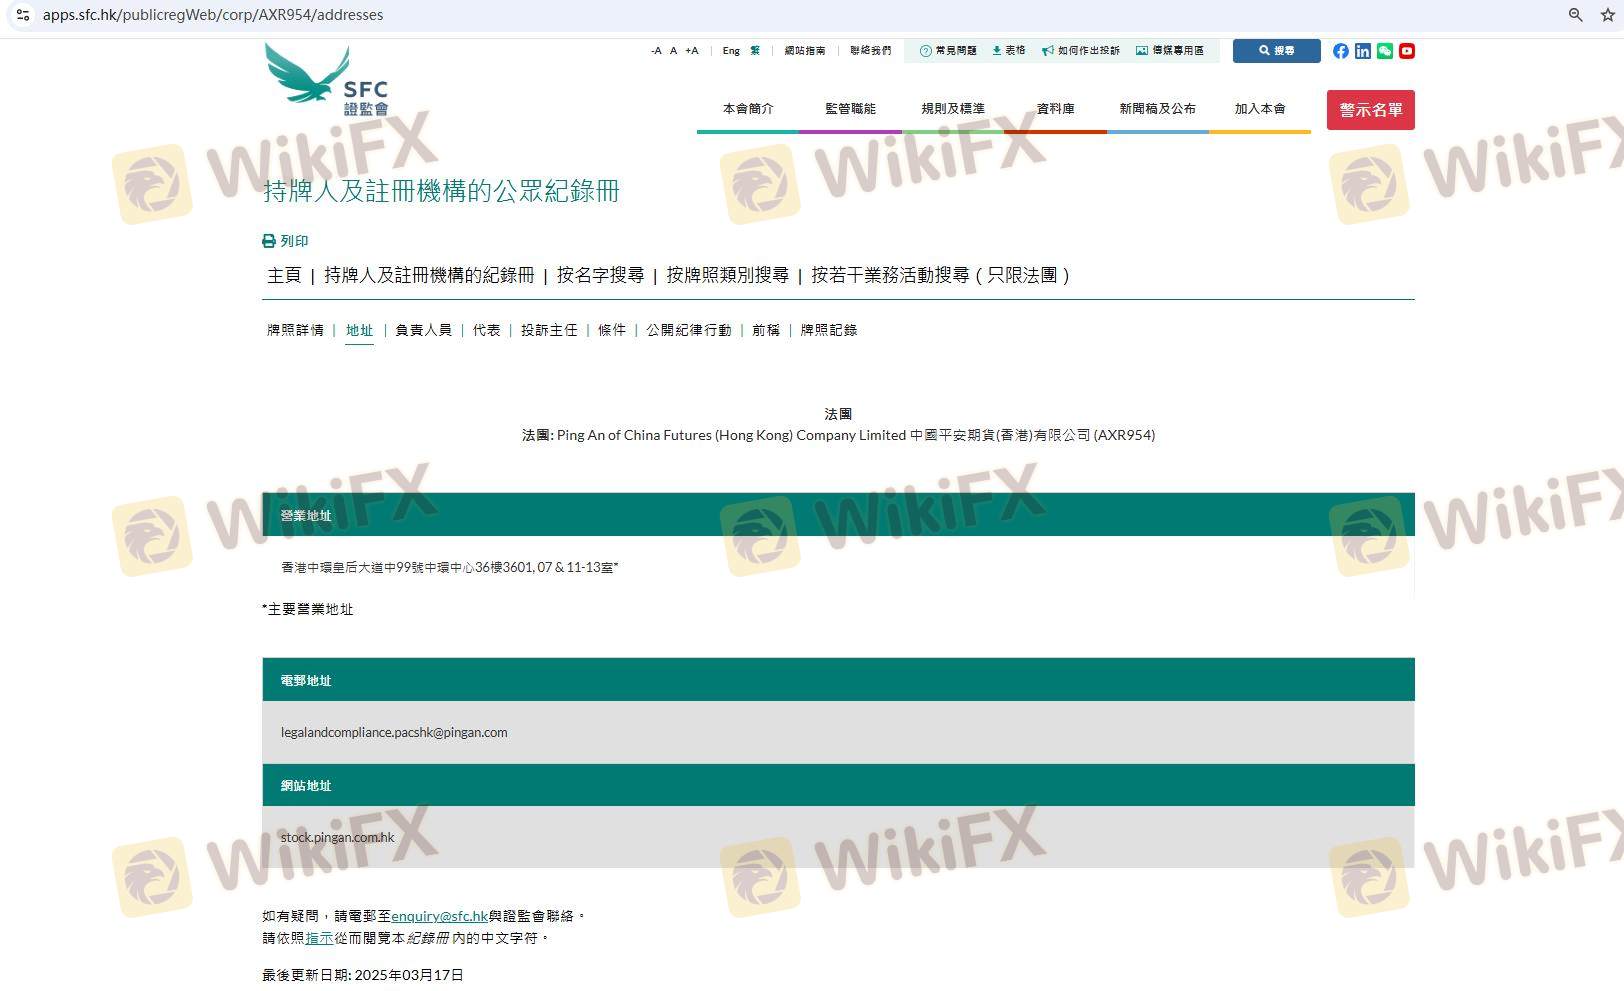This screenshot has height=991, width=1624.
Task: Click the 持牌人及註冊機構的公眾紀錄冊 page title
Action: [x=441, y=191]
